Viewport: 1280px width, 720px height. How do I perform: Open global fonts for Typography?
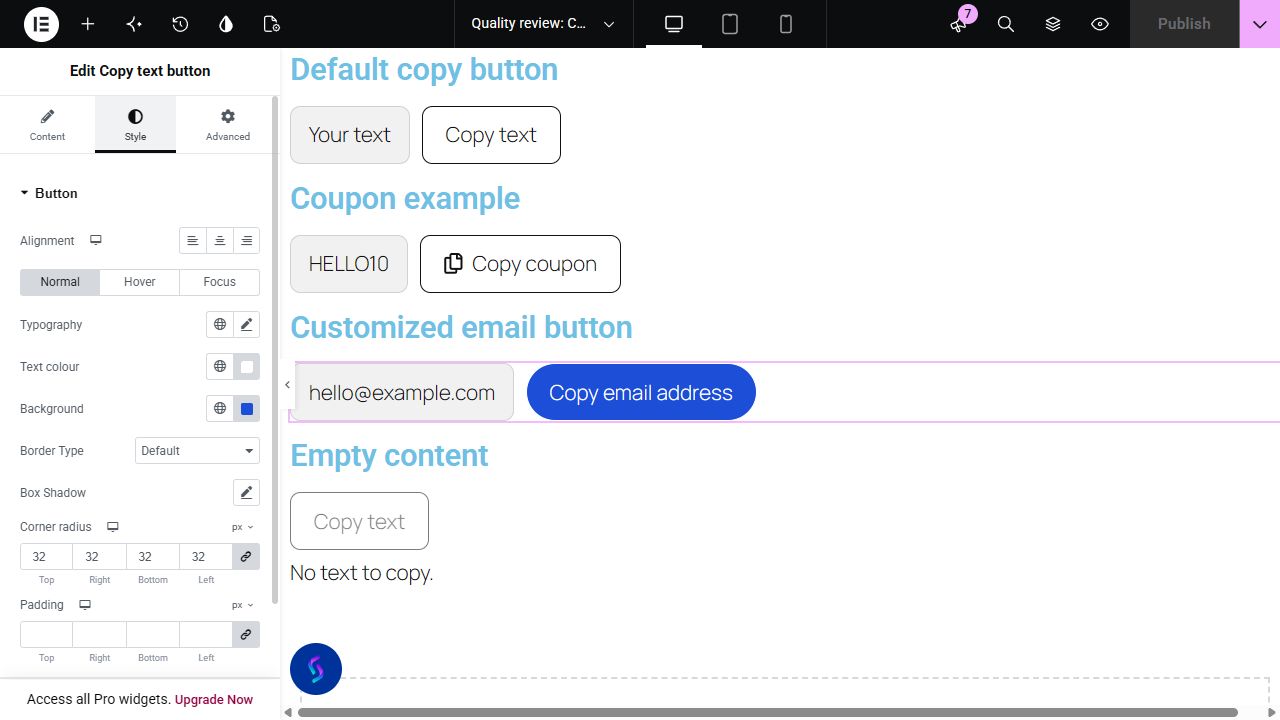220,325
